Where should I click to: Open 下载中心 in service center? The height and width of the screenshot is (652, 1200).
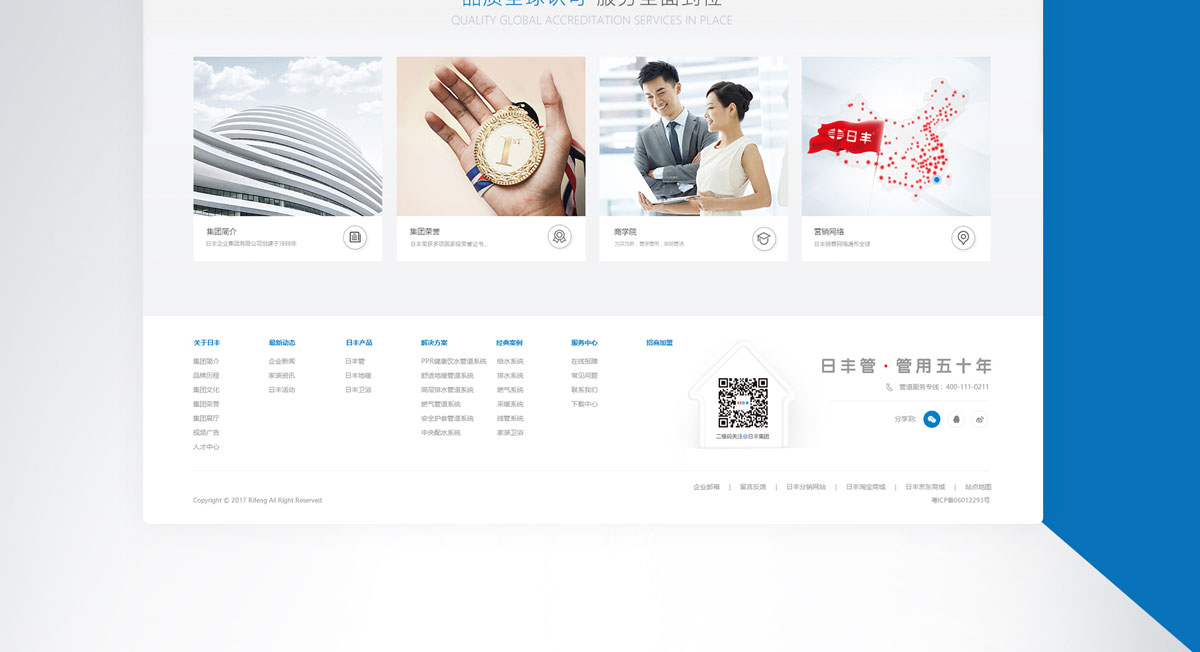click(x=585, y=404)
